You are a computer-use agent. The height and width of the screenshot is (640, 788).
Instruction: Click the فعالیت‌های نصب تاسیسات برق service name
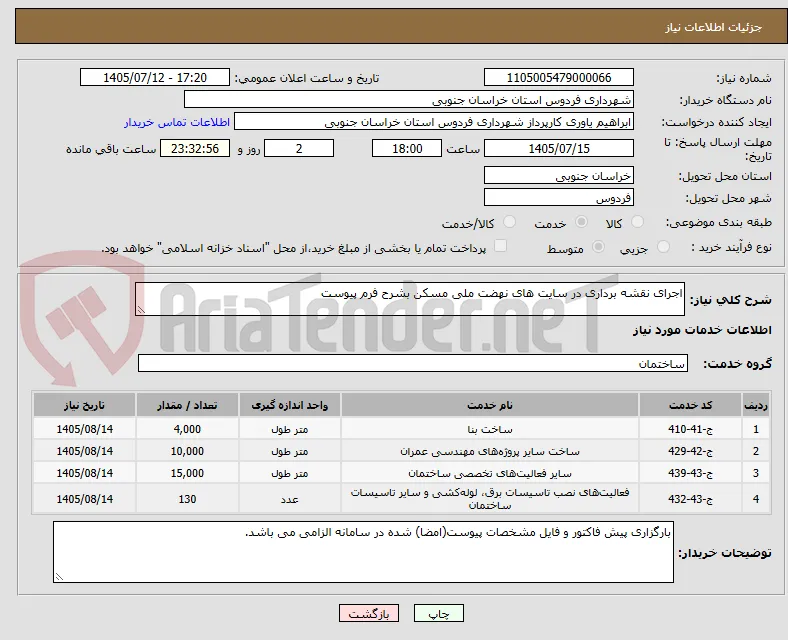pos(489,499)
